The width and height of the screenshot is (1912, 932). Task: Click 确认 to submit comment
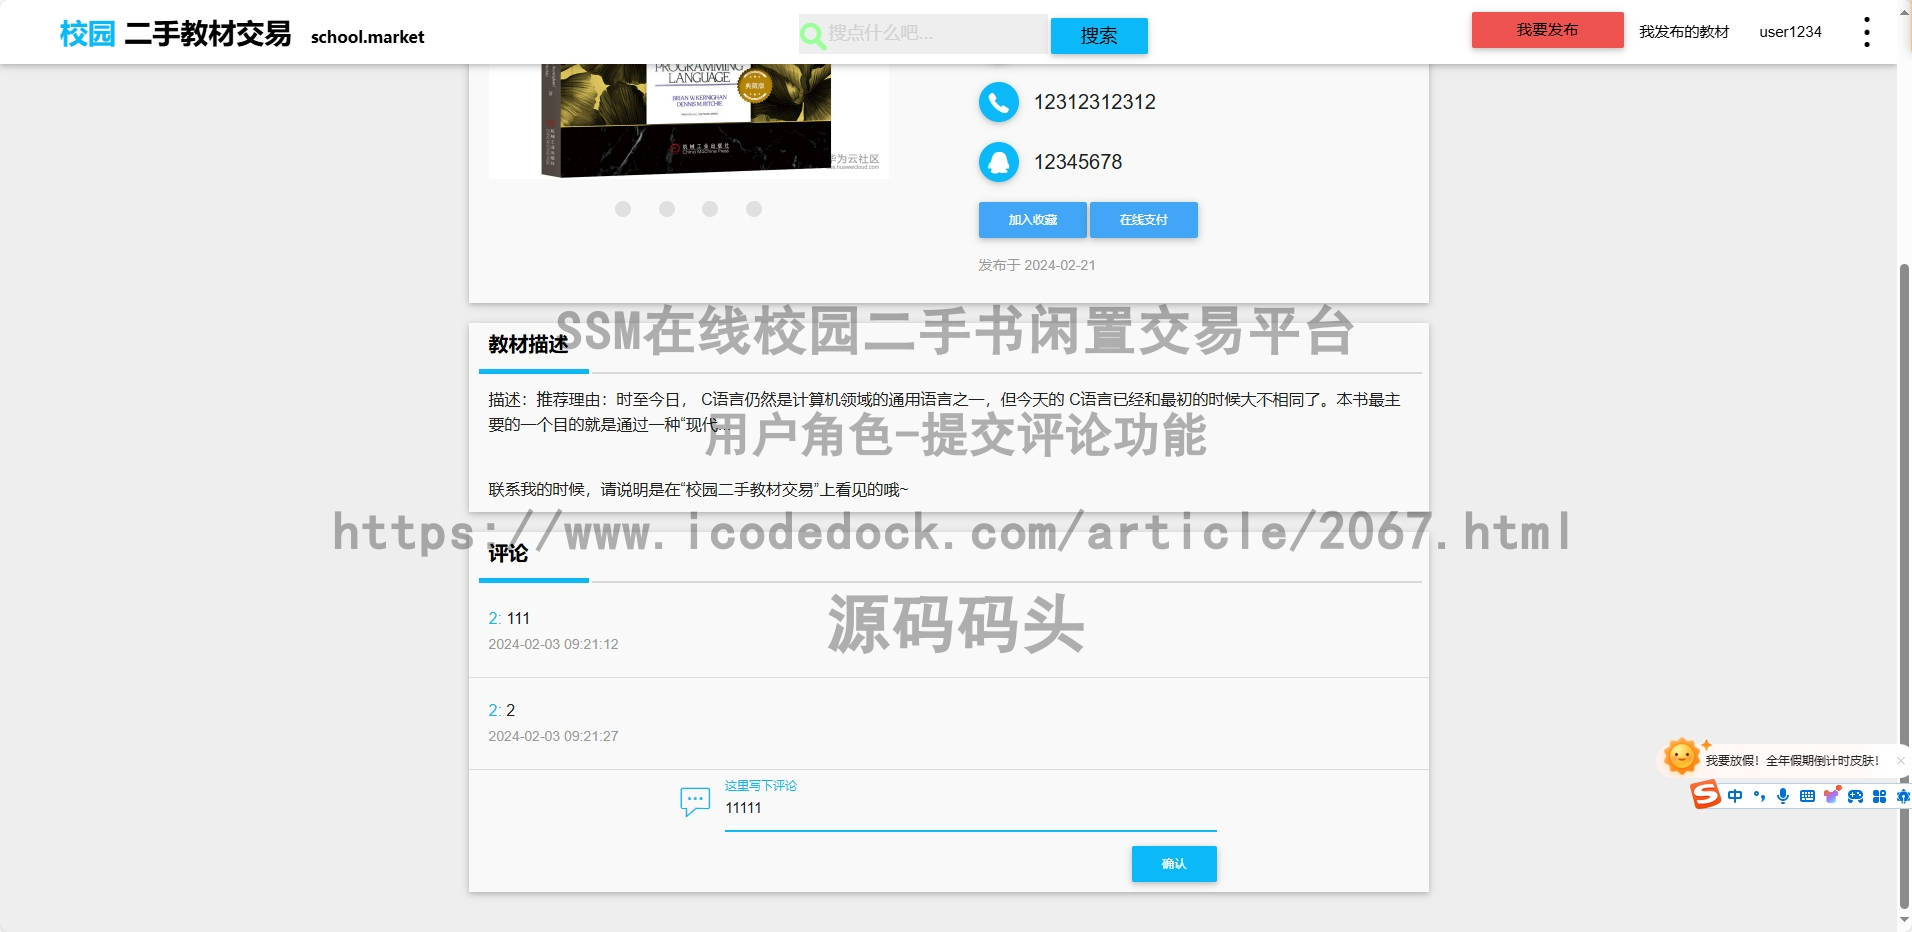pyautogui.click(x=1174, y=864)
